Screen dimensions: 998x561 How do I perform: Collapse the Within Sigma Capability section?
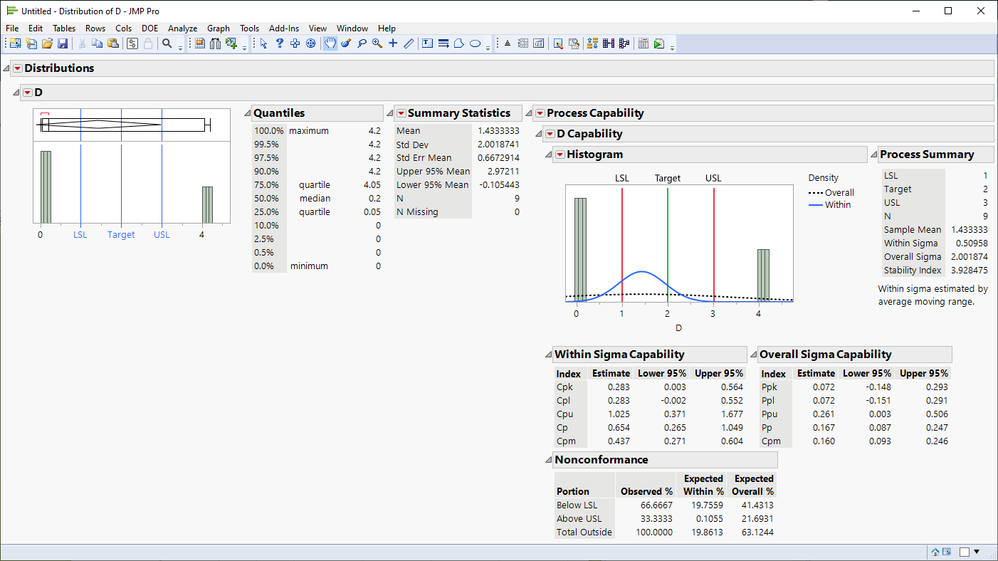click(x=548, y=354)
